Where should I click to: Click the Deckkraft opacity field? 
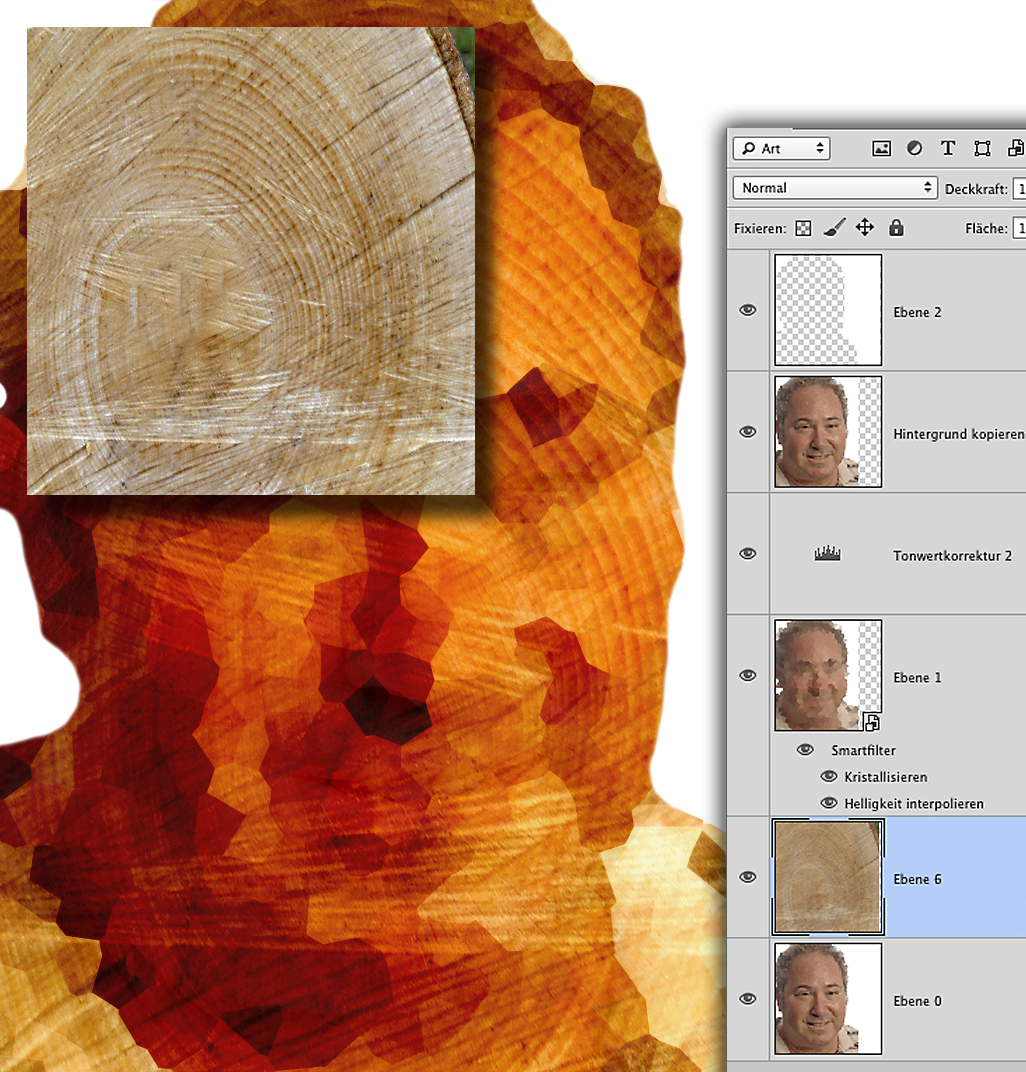tap(1019, 189)
